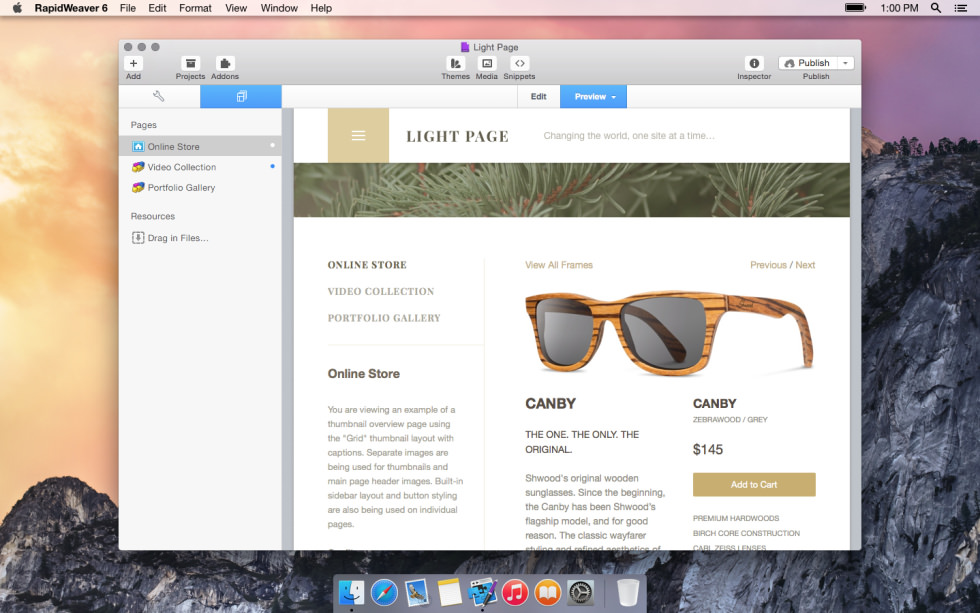
Task: Click the site slogan text in header
Action: click(629, 136)
